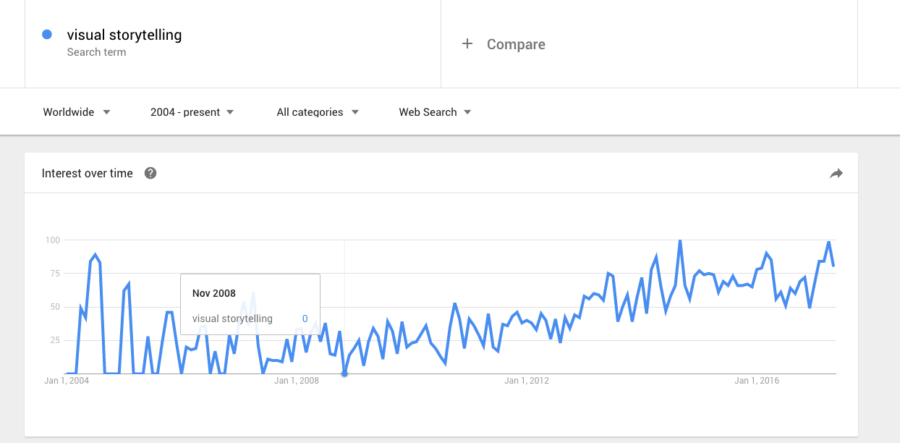Click the Nov 2008 data point on the chart
The image size is (900, 443).
pyautogui.click(x=344, y=374)
